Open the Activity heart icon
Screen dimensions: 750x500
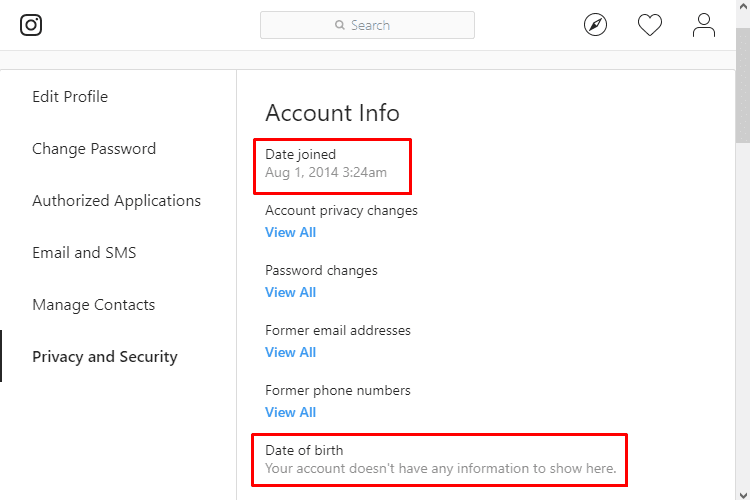point(650,25)
